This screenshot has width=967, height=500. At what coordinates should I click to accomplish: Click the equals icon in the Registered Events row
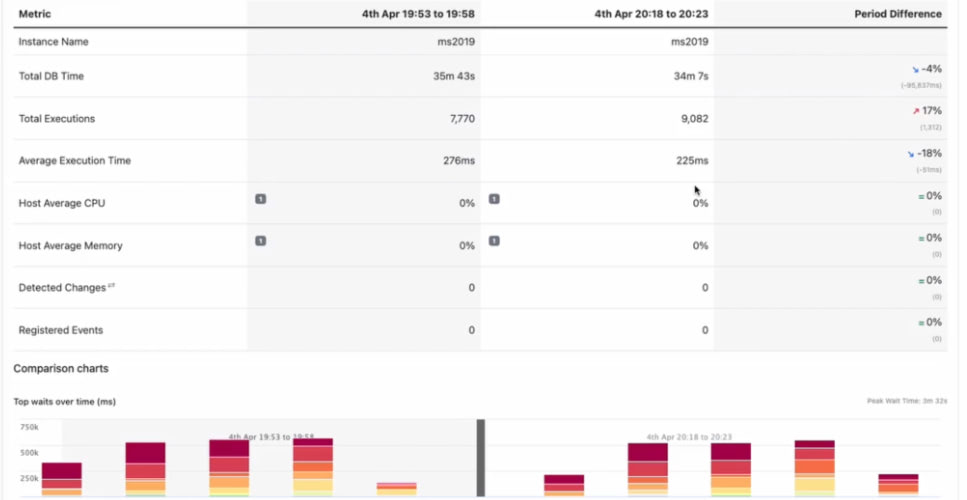click(921, 323)
